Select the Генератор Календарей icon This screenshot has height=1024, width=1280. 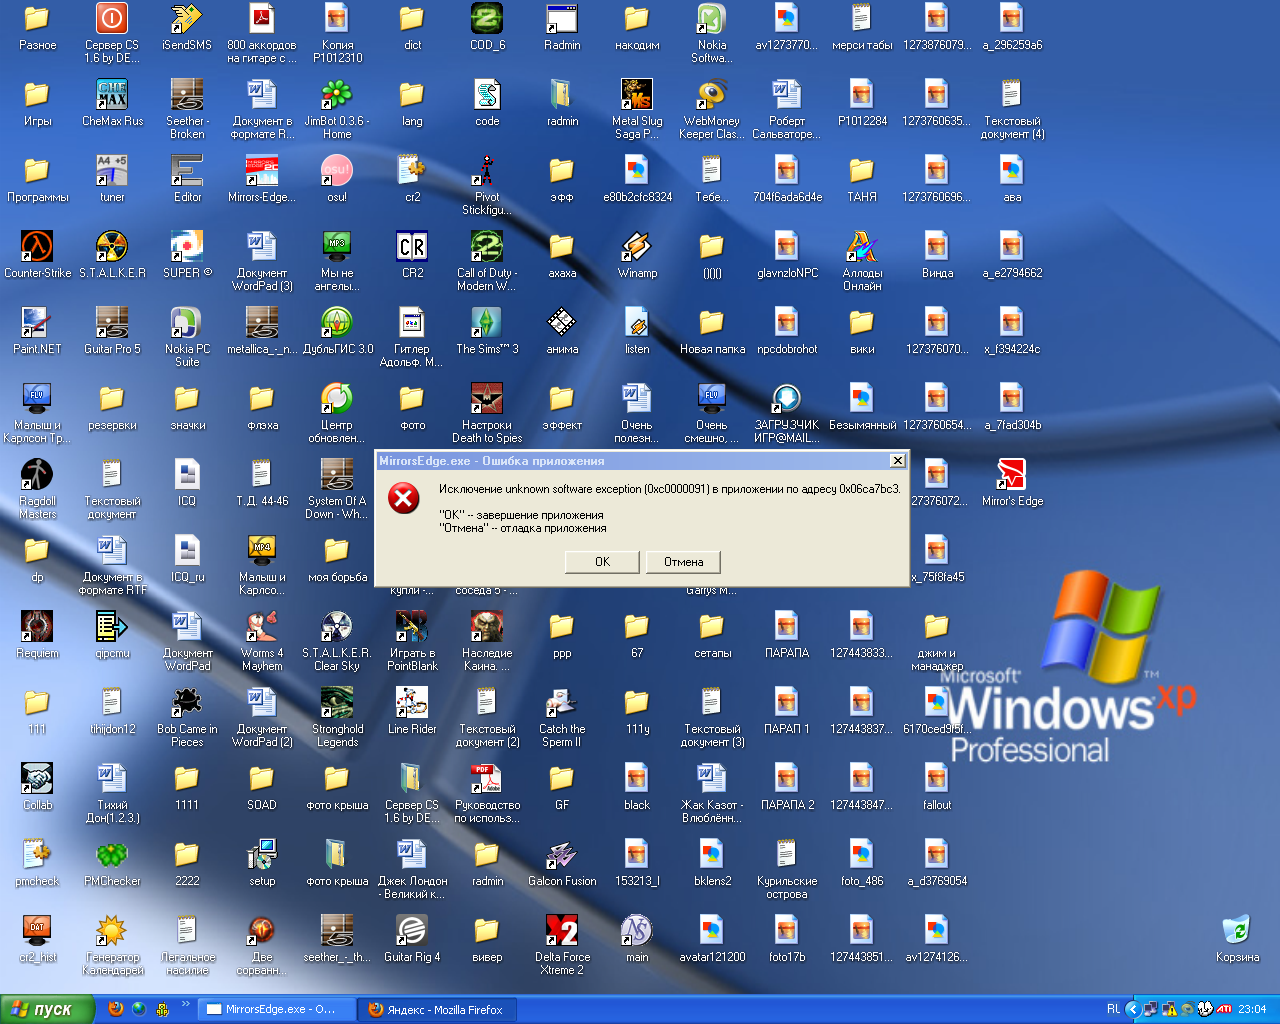point(112,944)
